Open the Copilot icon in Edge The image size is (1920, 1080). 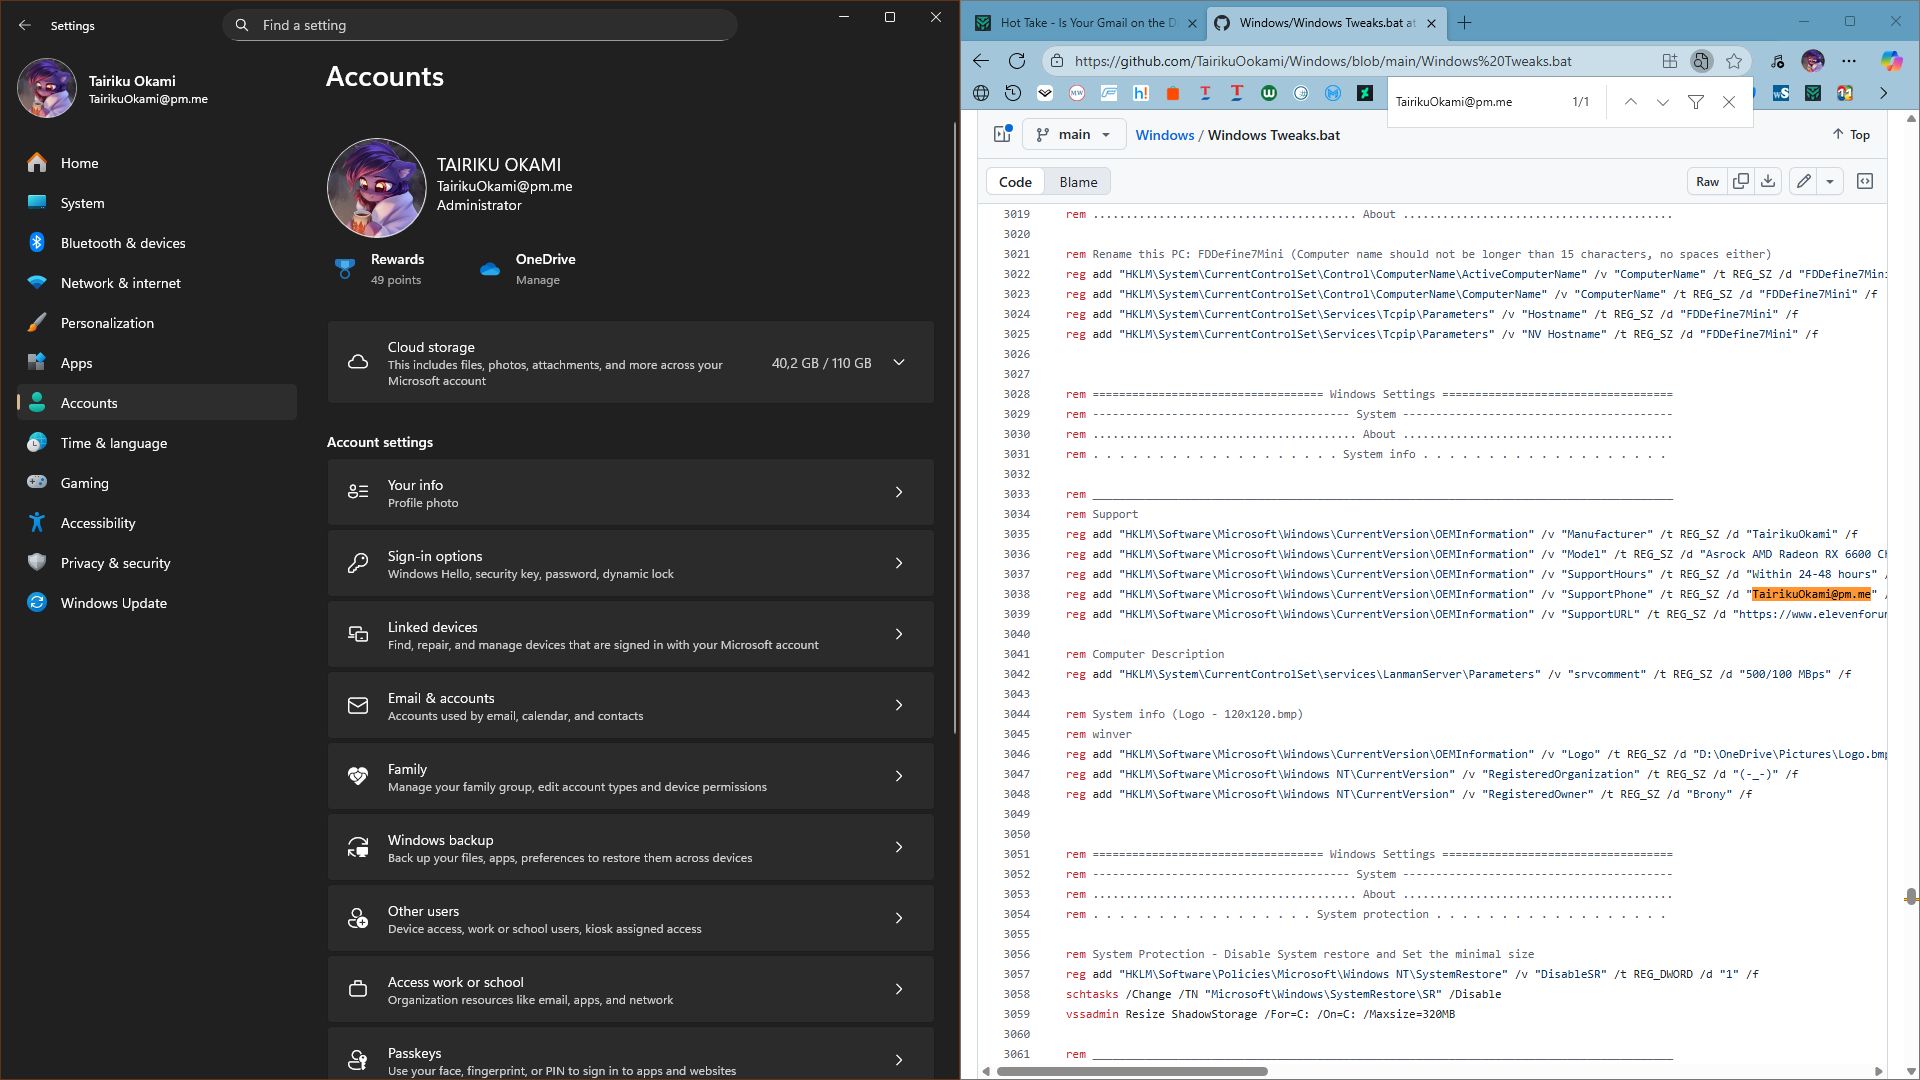pos(1891,61)
